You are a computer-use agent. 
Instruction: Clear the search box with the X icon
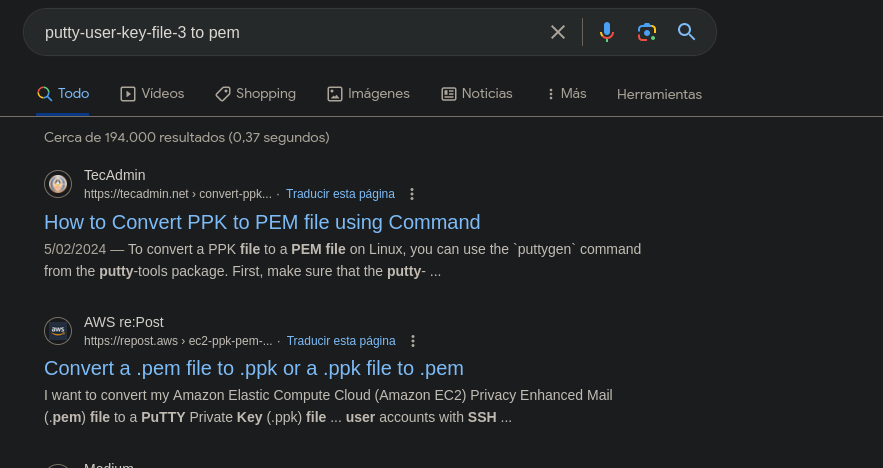coord(558,32)
